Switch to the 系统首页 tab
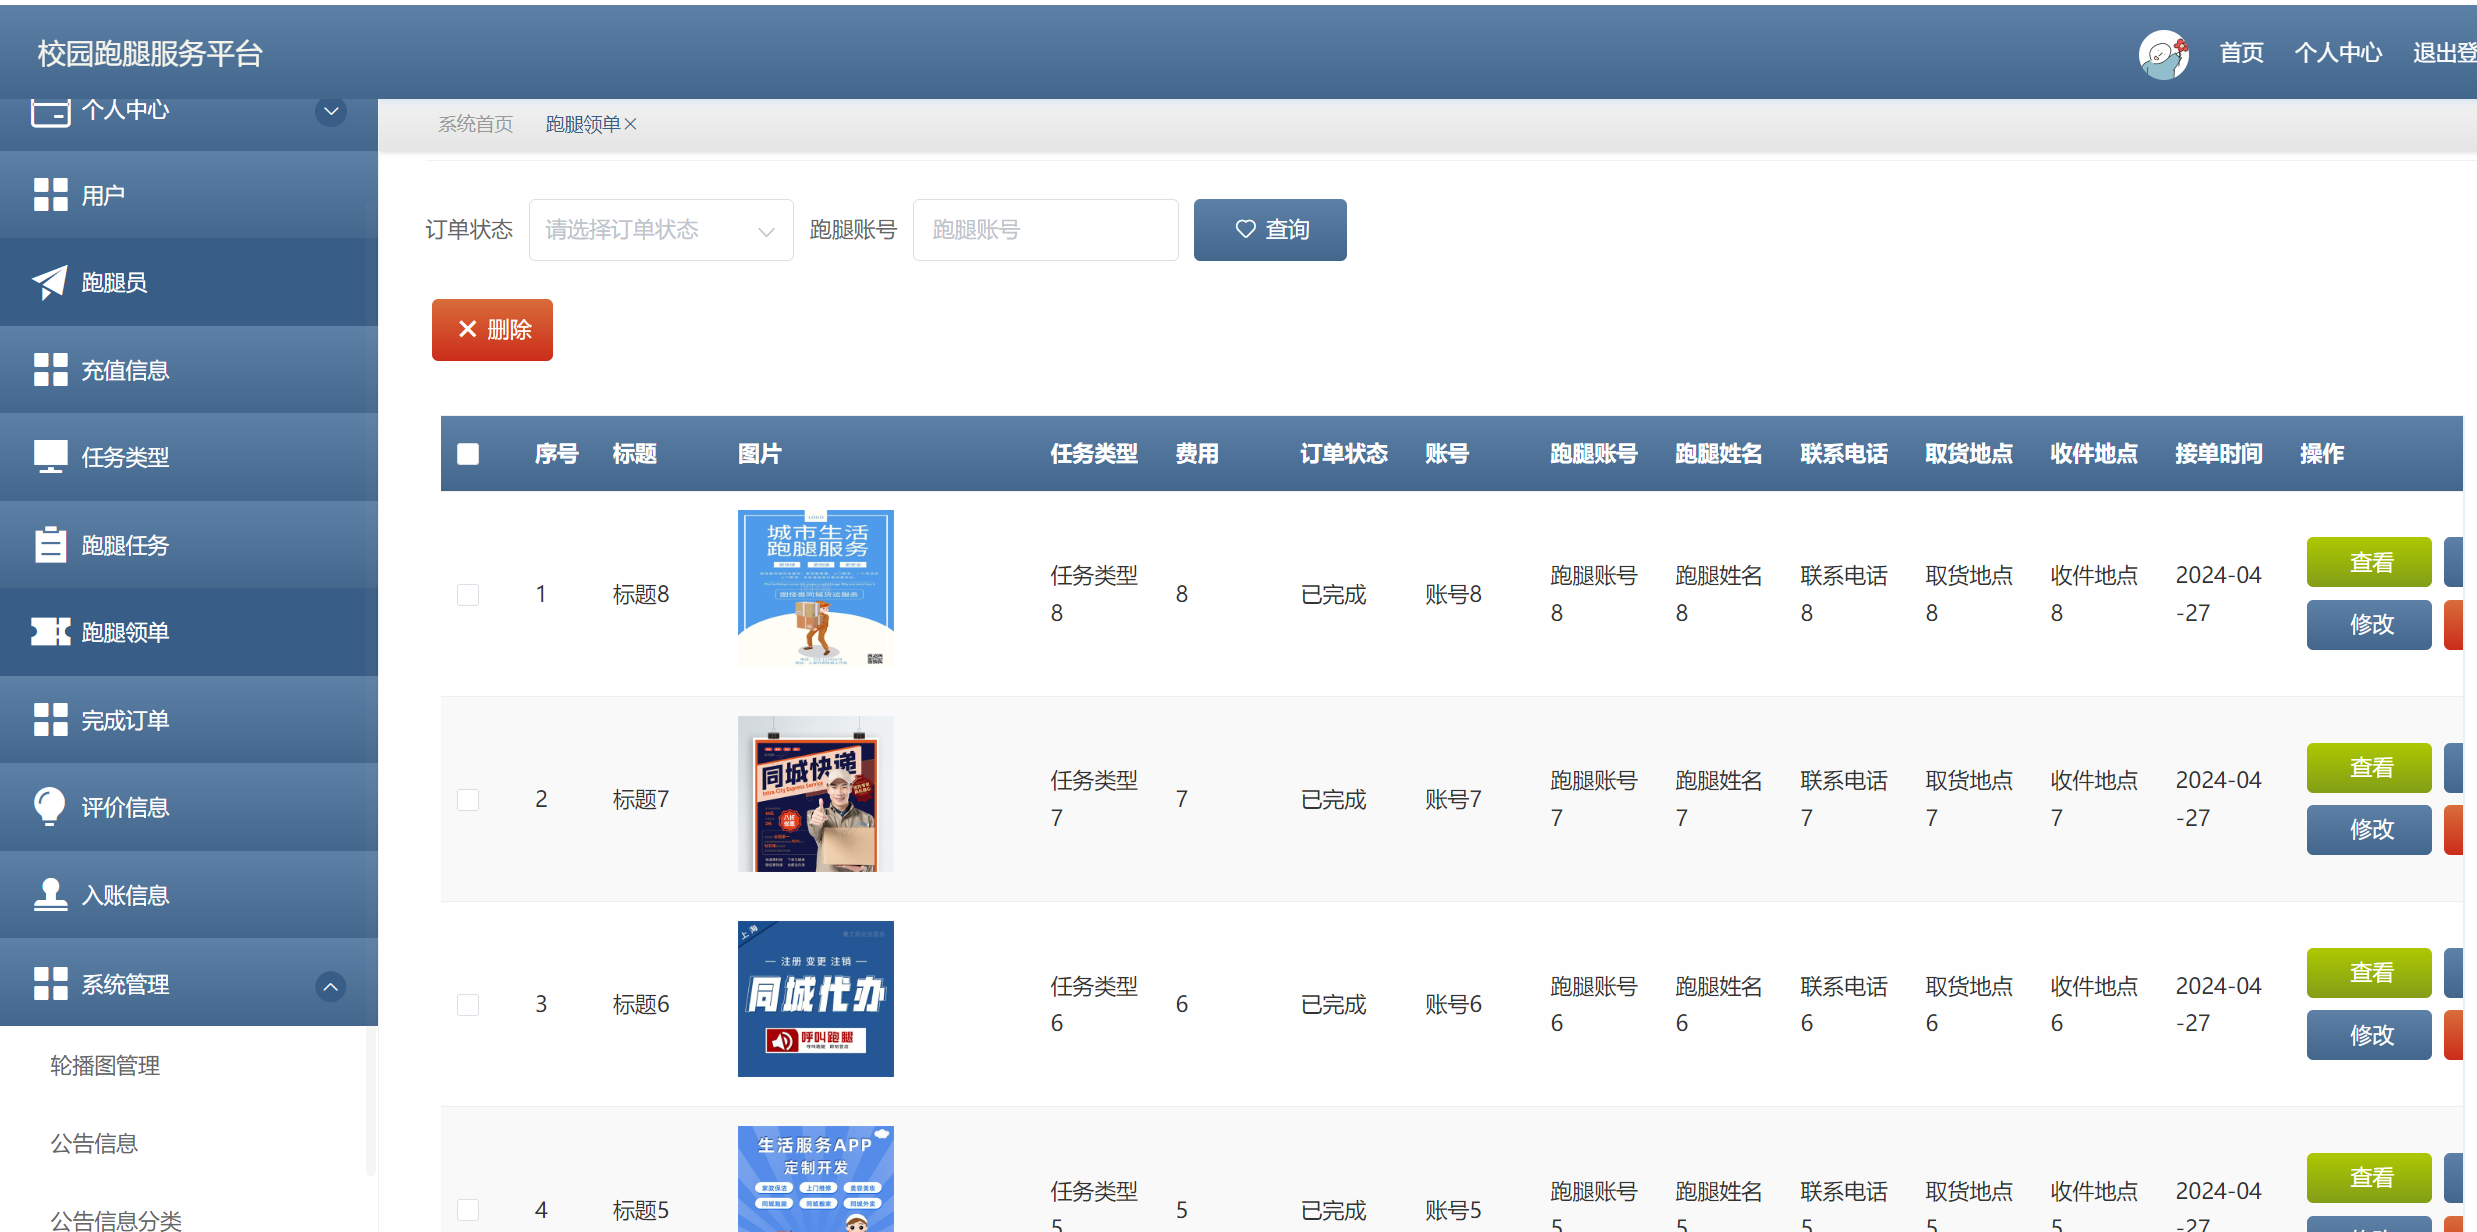This screenshot has height=1232, width=2477. pyautogui.click(x=475, y=124)
